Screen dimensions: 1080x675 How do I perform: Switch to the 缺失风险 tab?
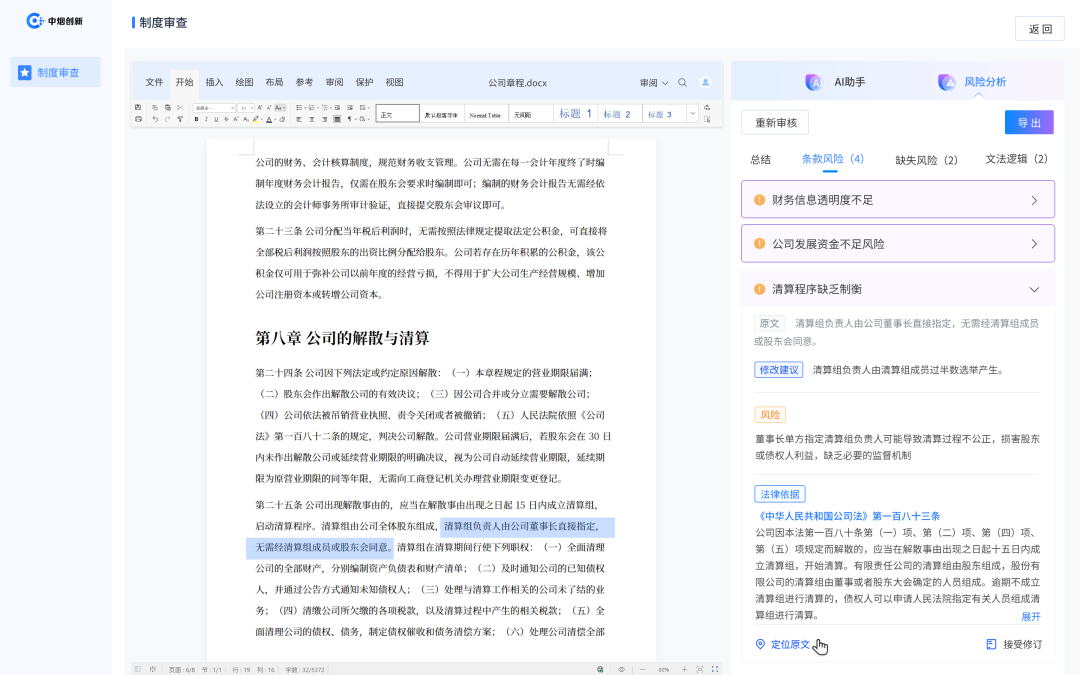(x=928, y=160)
